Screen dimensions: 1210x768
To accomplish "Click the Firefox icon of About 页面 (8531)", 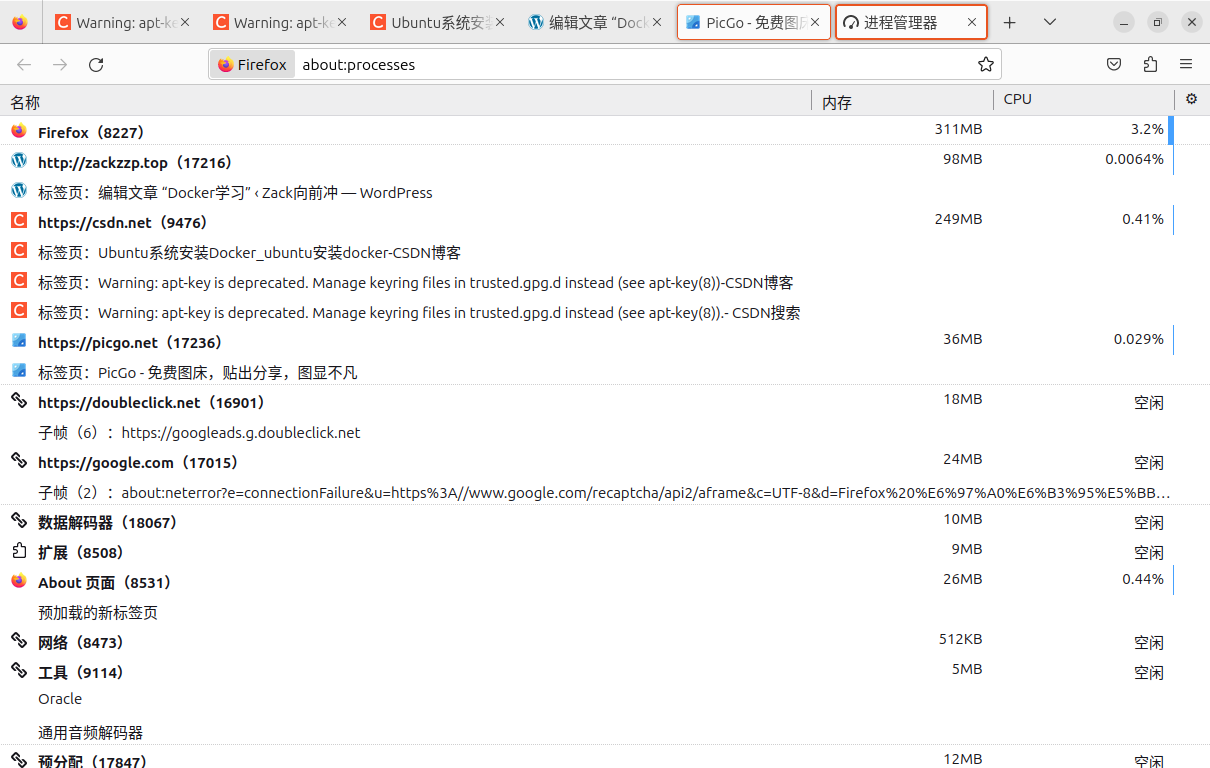I will click(x=18, y=580).
